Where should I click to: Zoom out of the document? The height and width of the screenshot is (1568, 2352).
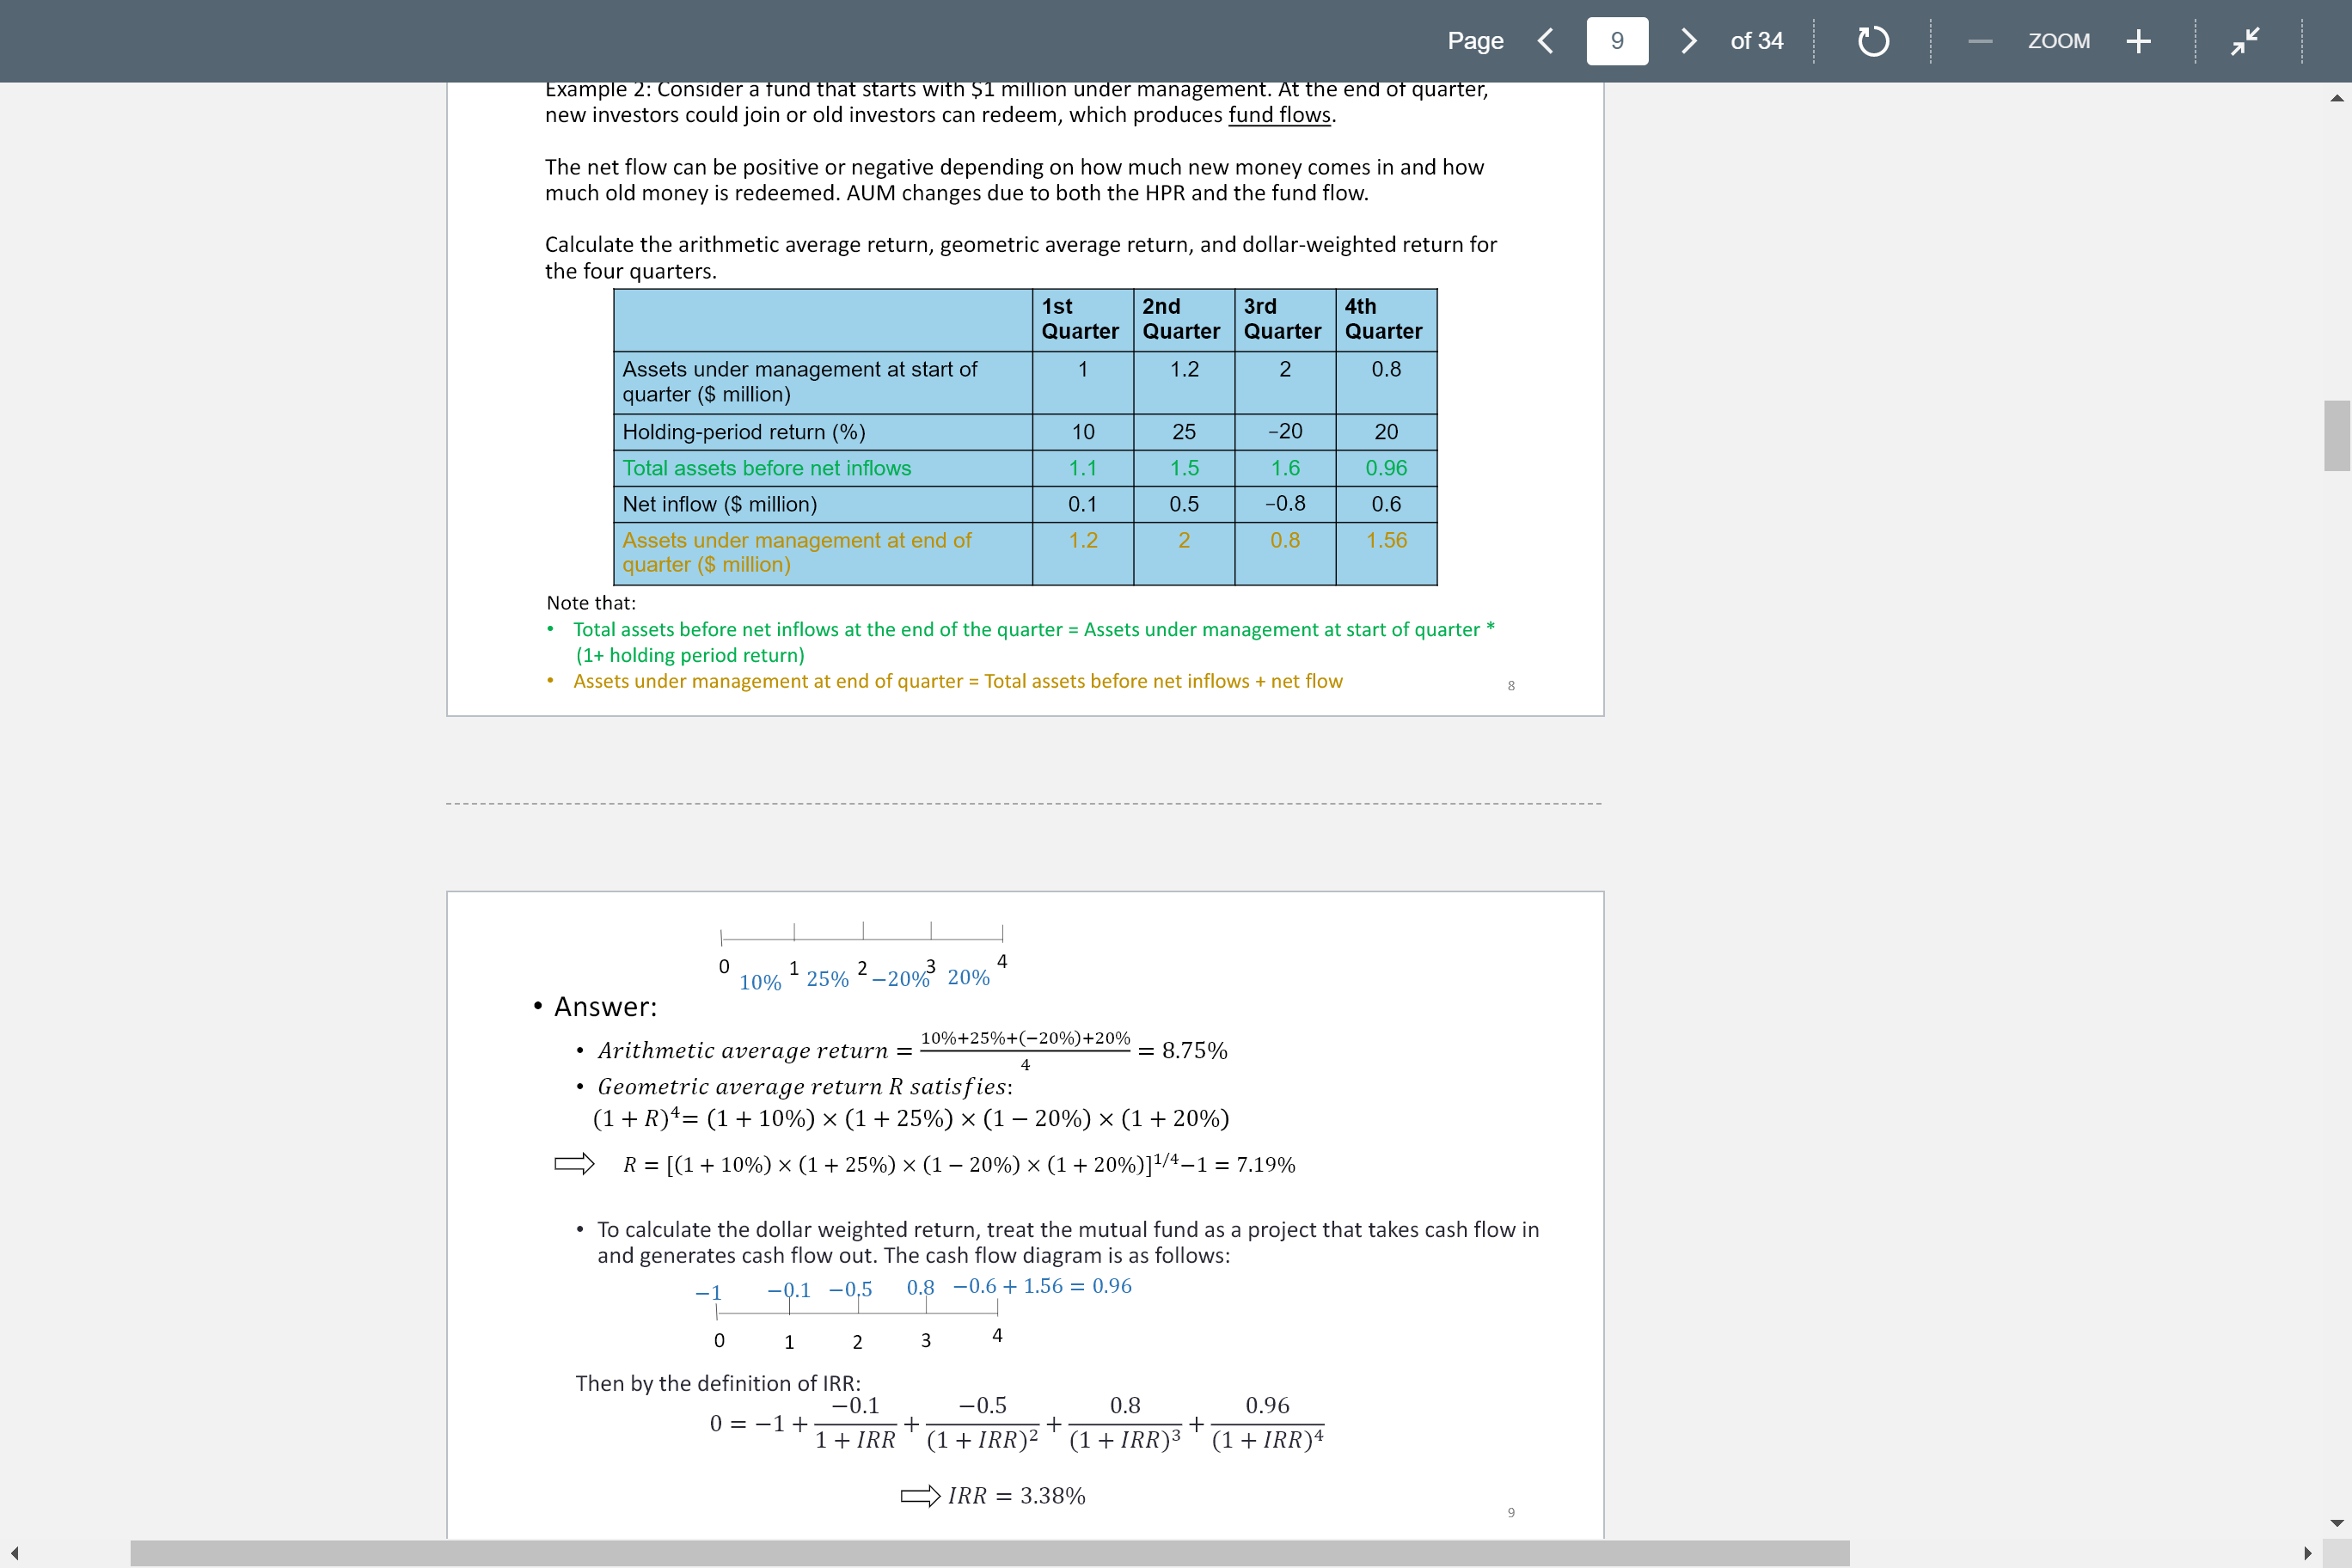coord(1979,41)
